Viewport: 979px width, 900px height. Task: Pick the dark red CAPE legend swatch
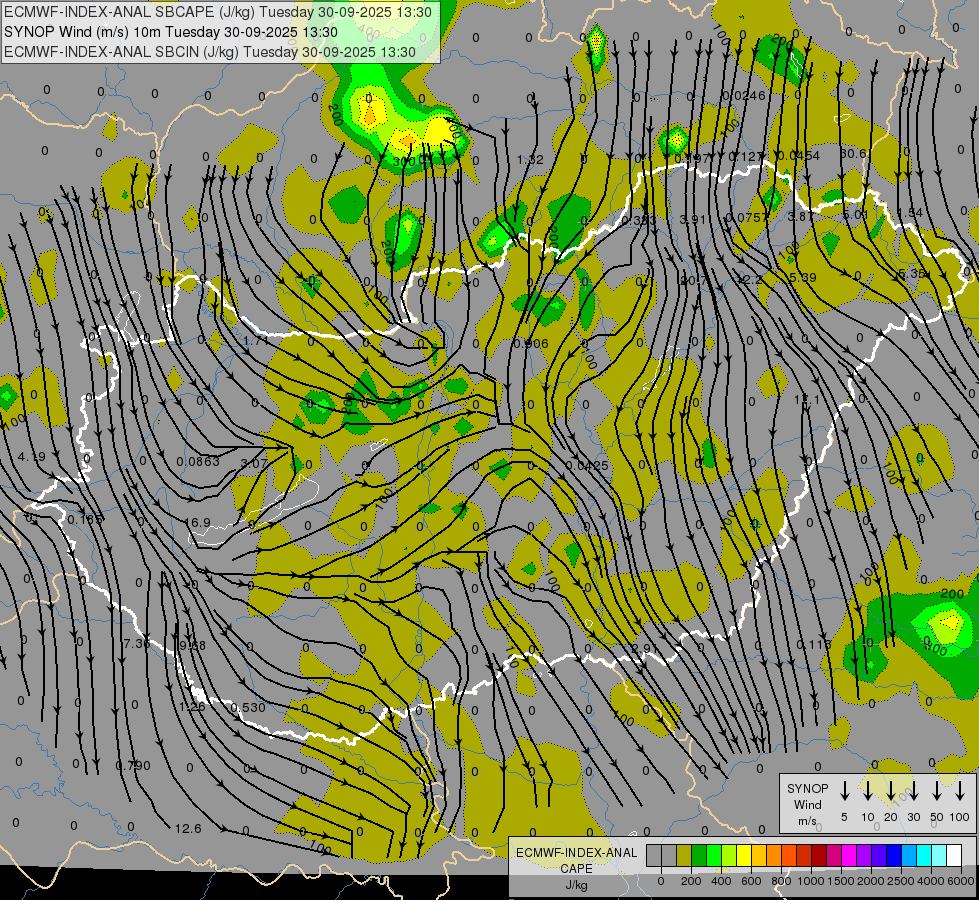(x=819, y=855)
